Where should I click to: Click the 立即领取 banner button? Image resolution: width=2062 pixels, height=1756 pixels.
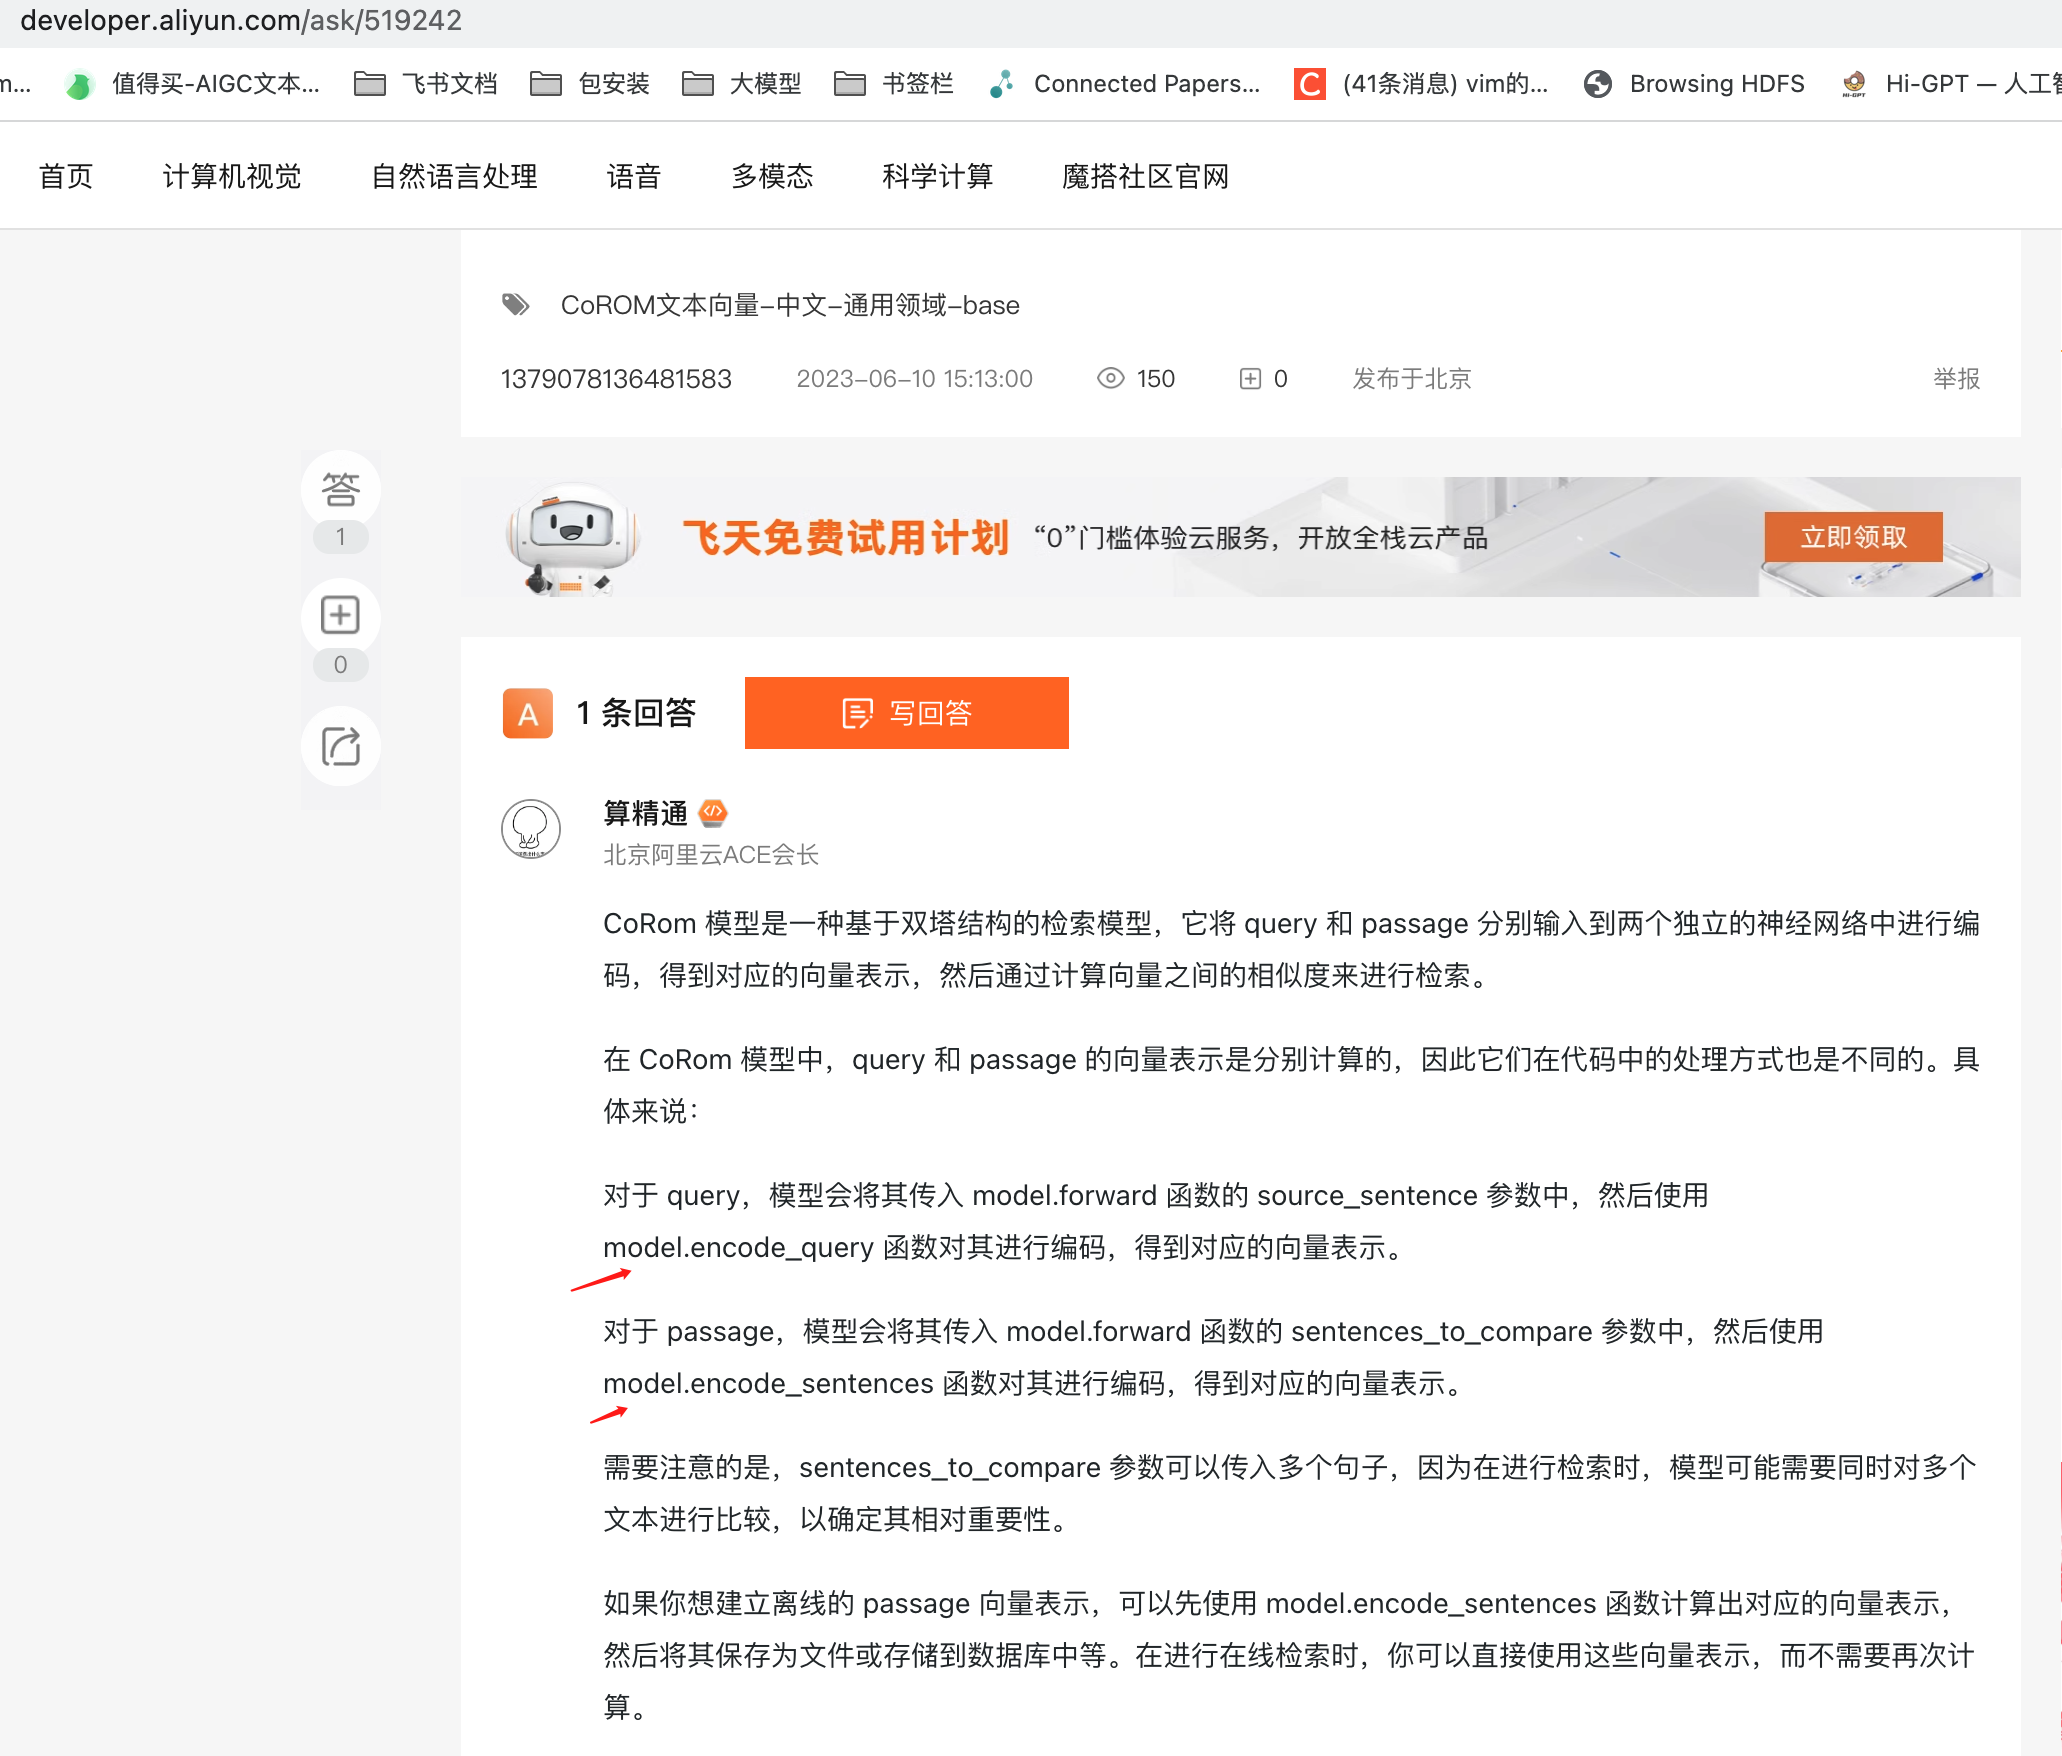[1853, 537]
